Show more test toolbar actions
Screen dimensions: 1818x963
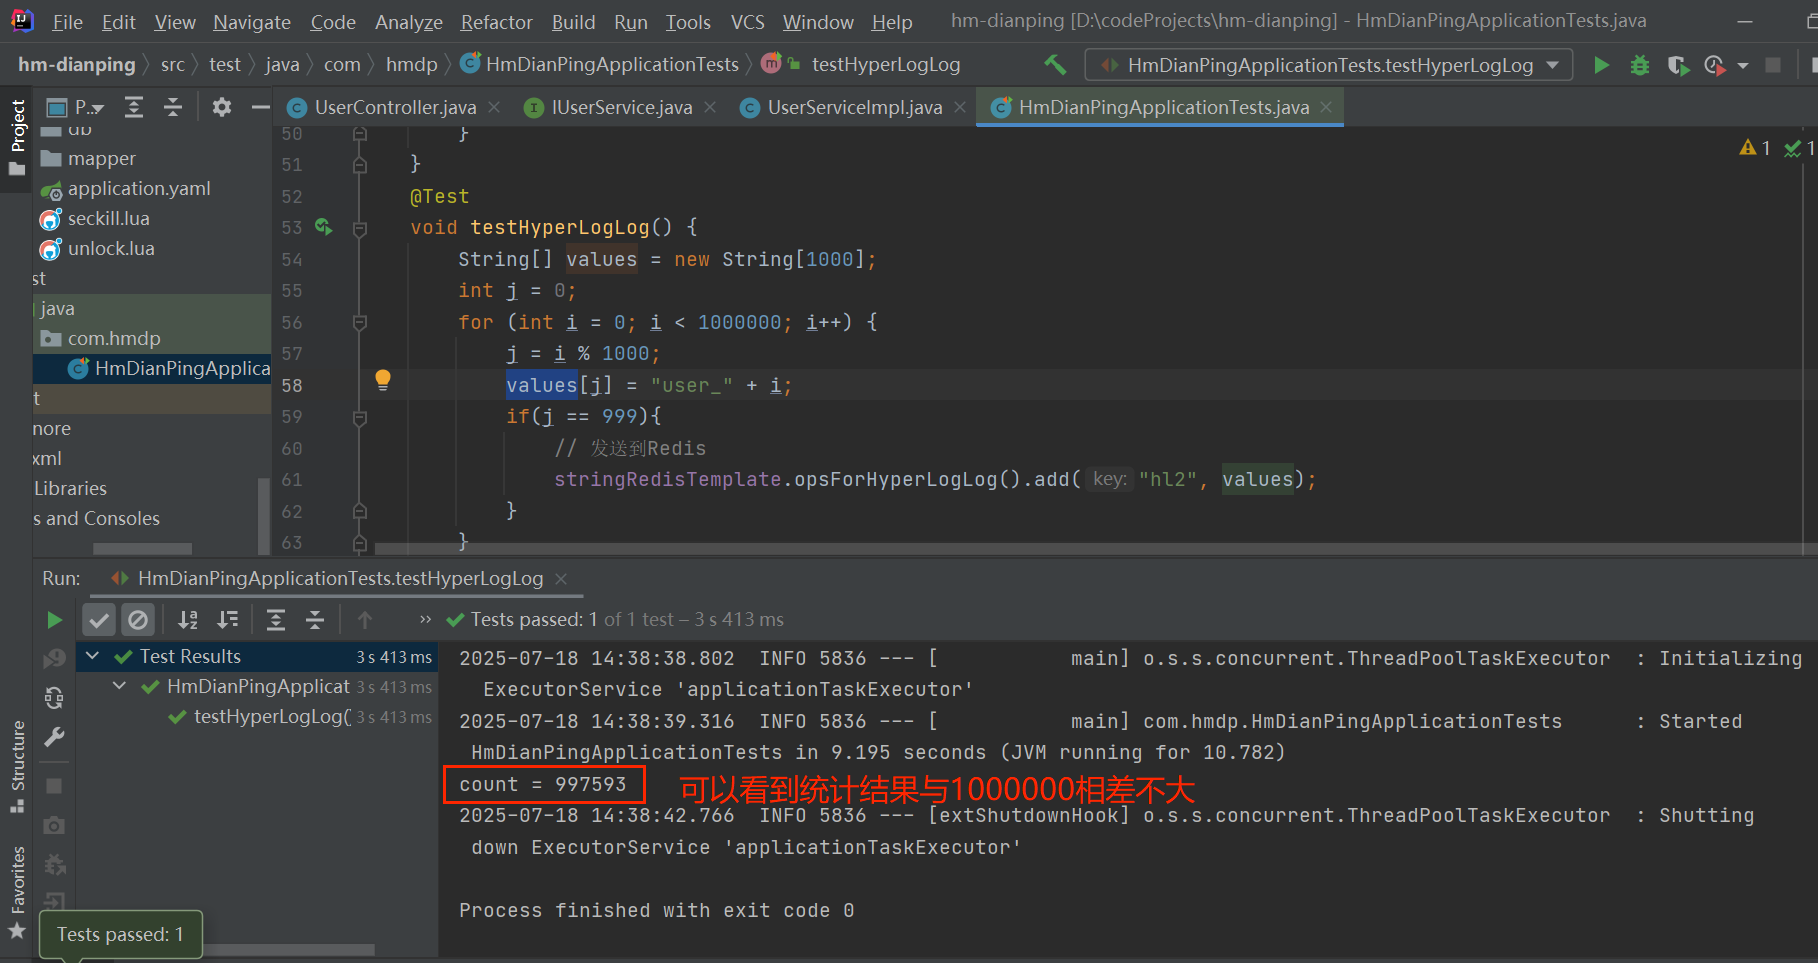point(425,620)
